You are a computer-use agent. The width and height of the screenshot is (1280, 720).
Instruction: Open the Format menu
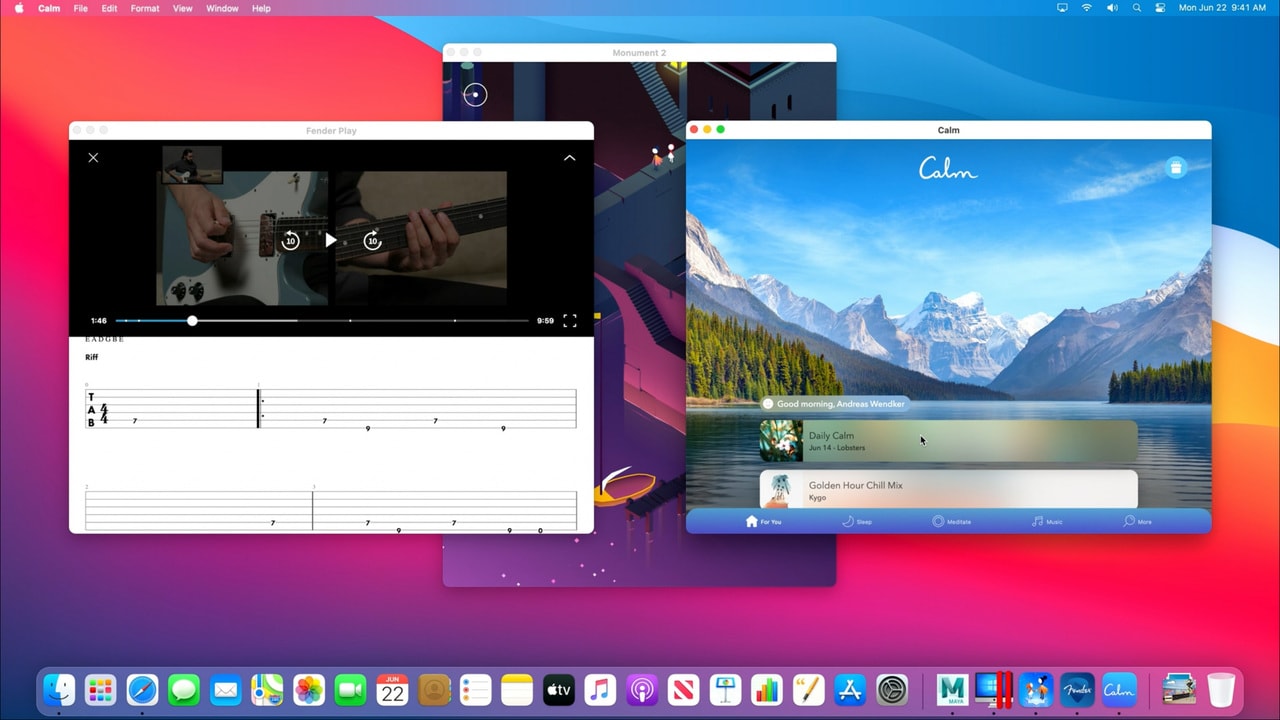click(144, 8)
